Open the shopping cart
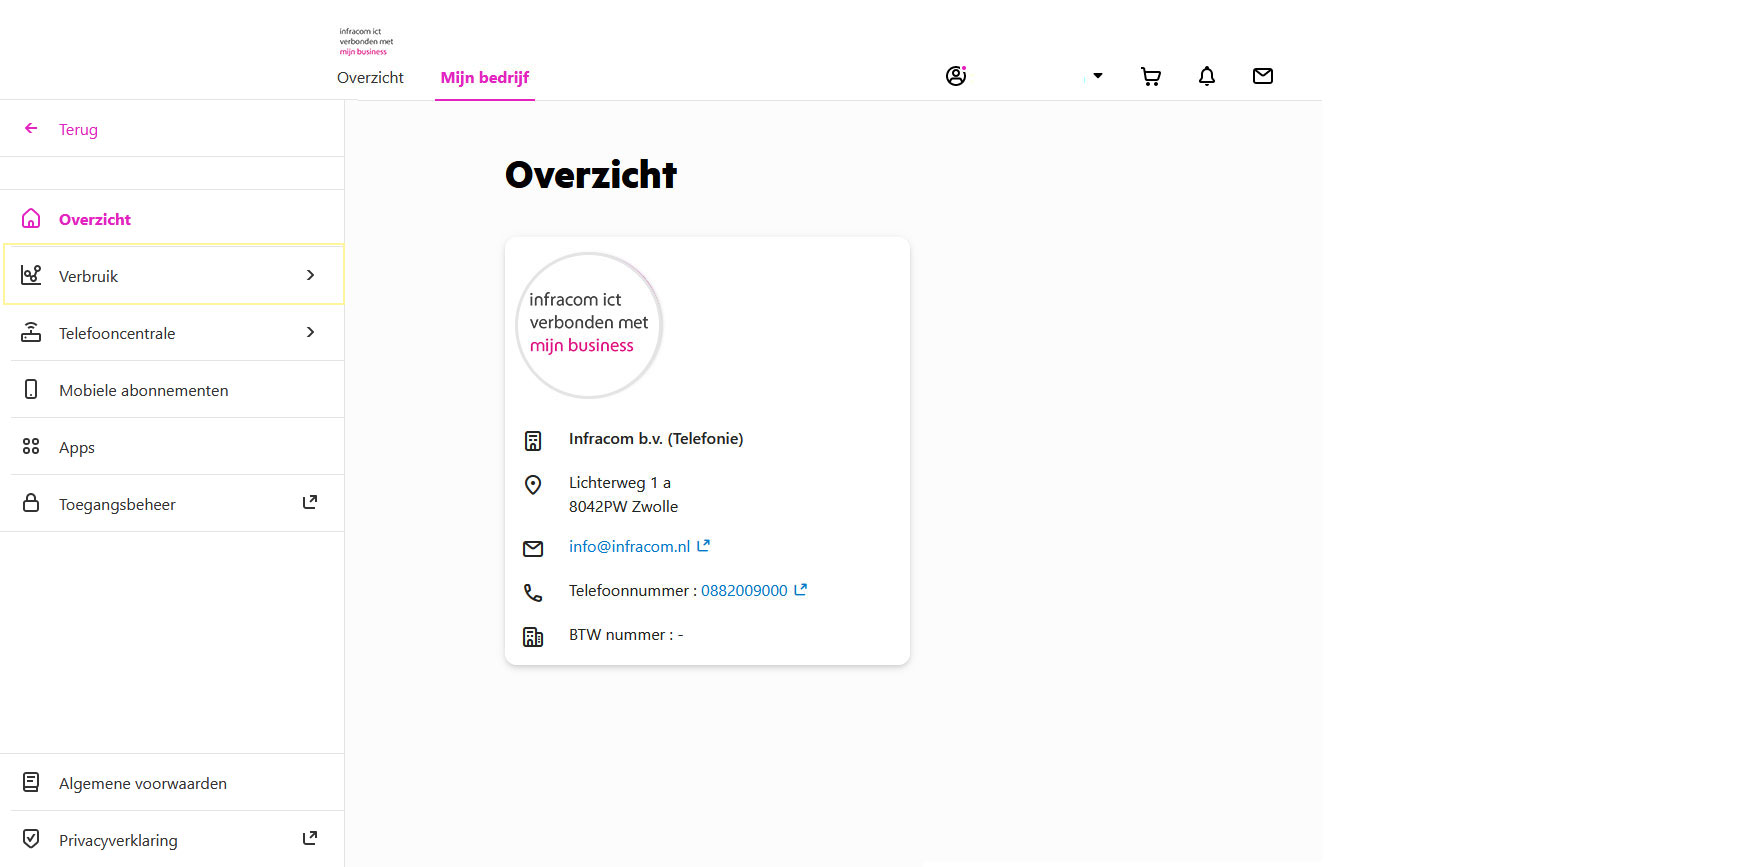Screen dimensions: 1761x867 point(1151,76)
